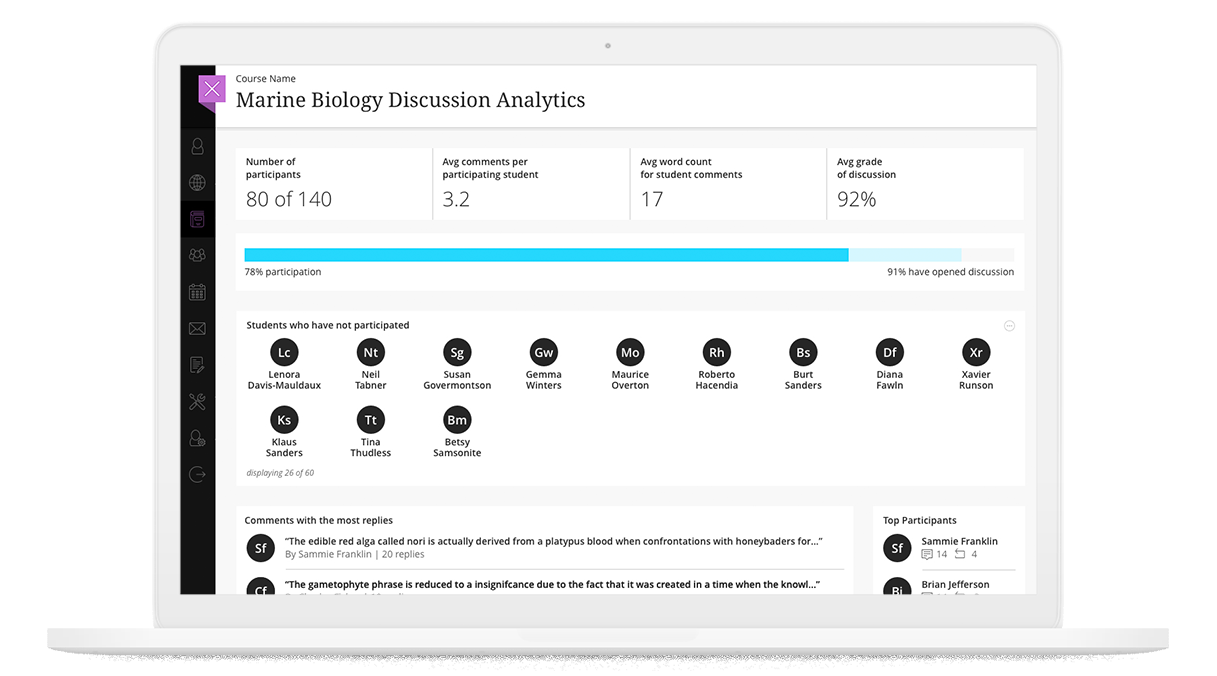
Task: Open the grades notepad icon in the sidebar
Action: click(x=197, y=365)
